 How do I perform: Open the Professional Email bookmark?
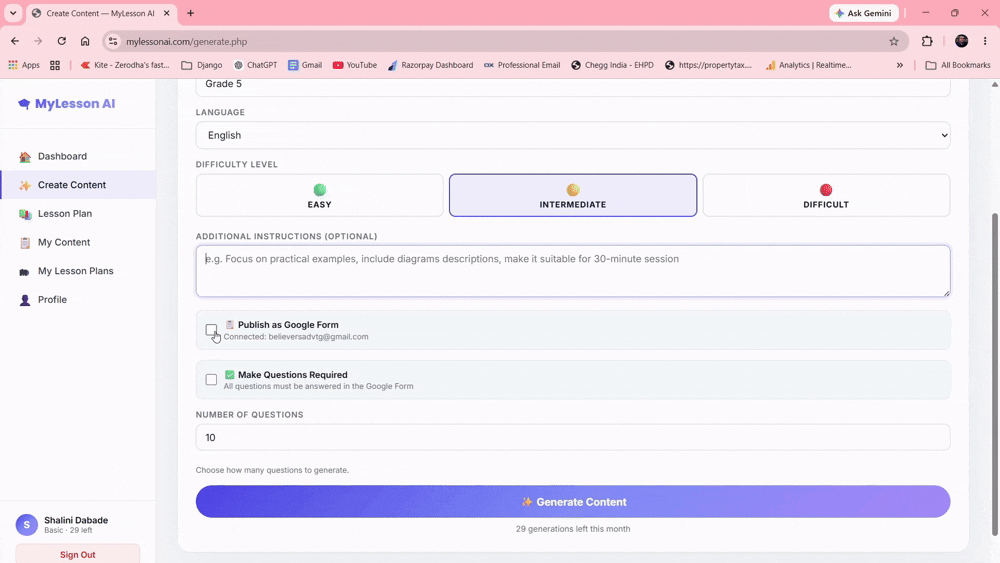point(522,65)
